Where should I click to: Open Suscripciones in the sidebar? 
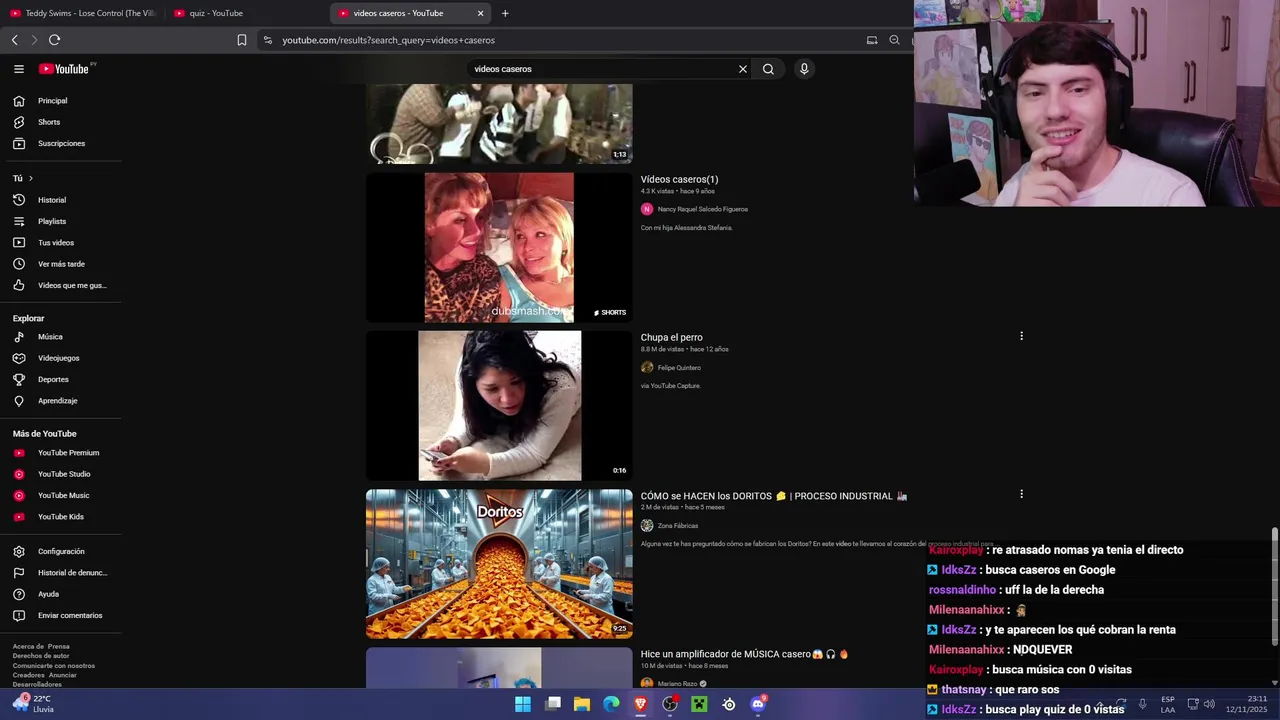(x=62, y=143)
